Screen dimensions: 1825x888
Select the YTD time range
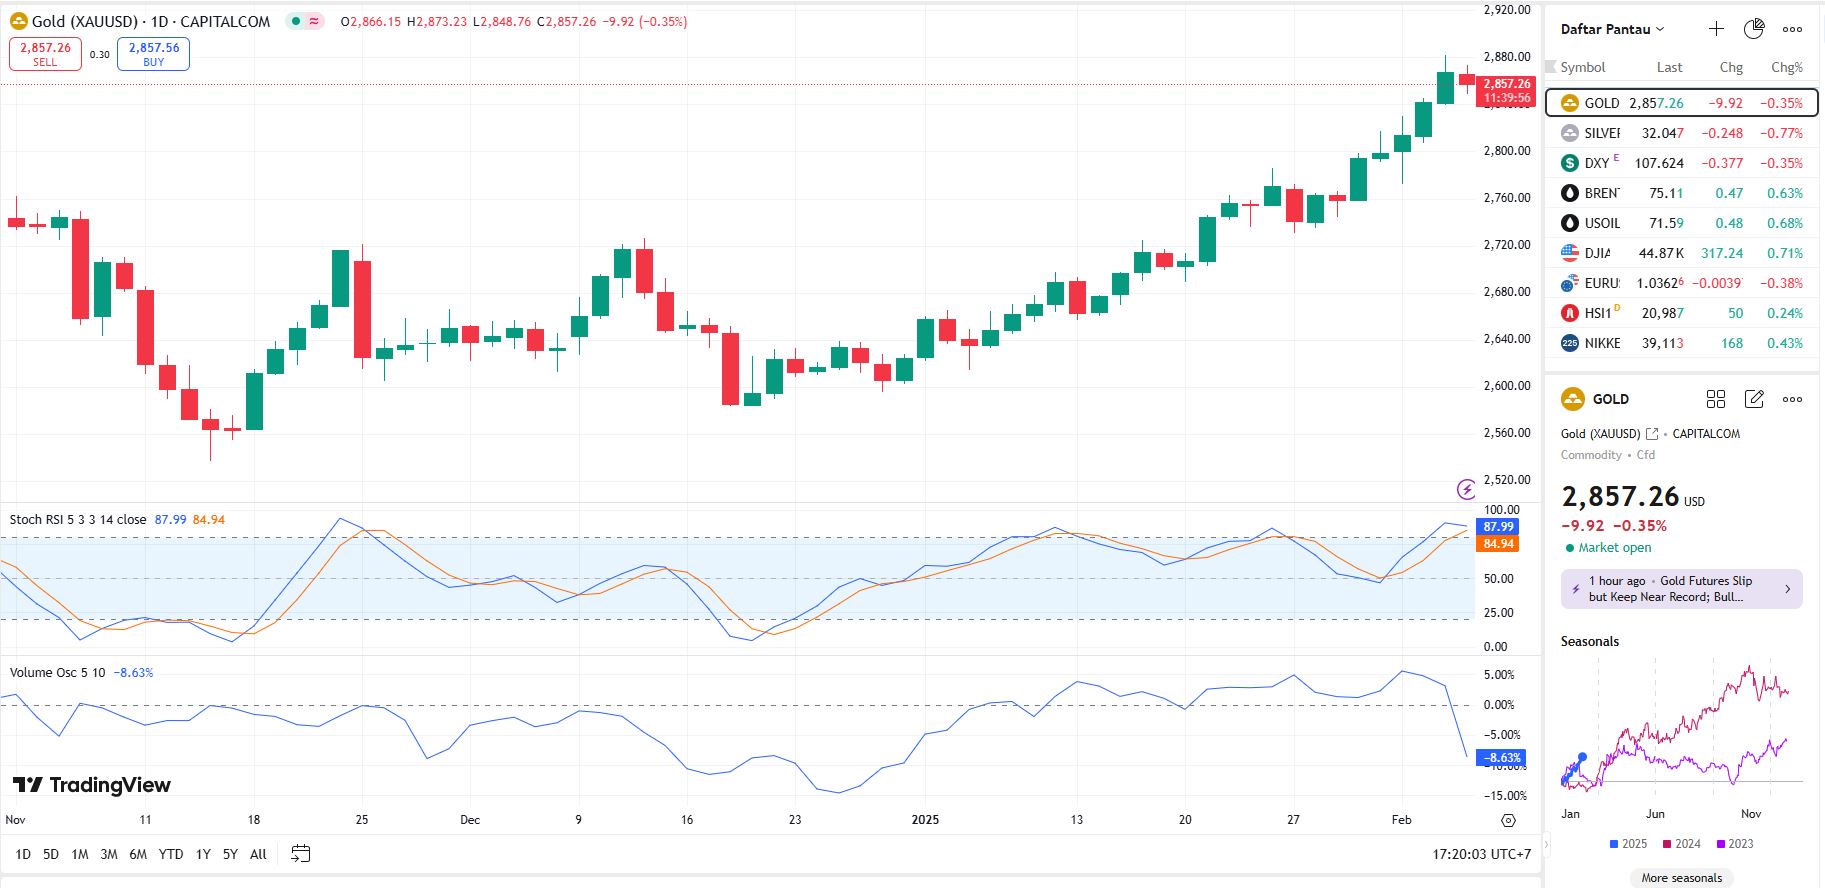[x=171, y=854]
